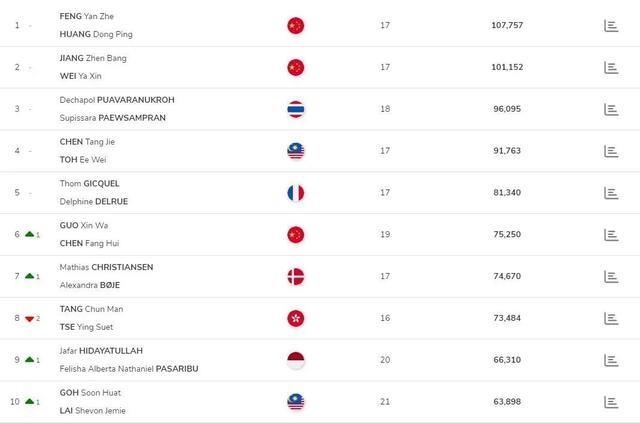Open player profile for Delphine DELRUE
Viewport: 640px width, 423px height.
pos(93,201)
